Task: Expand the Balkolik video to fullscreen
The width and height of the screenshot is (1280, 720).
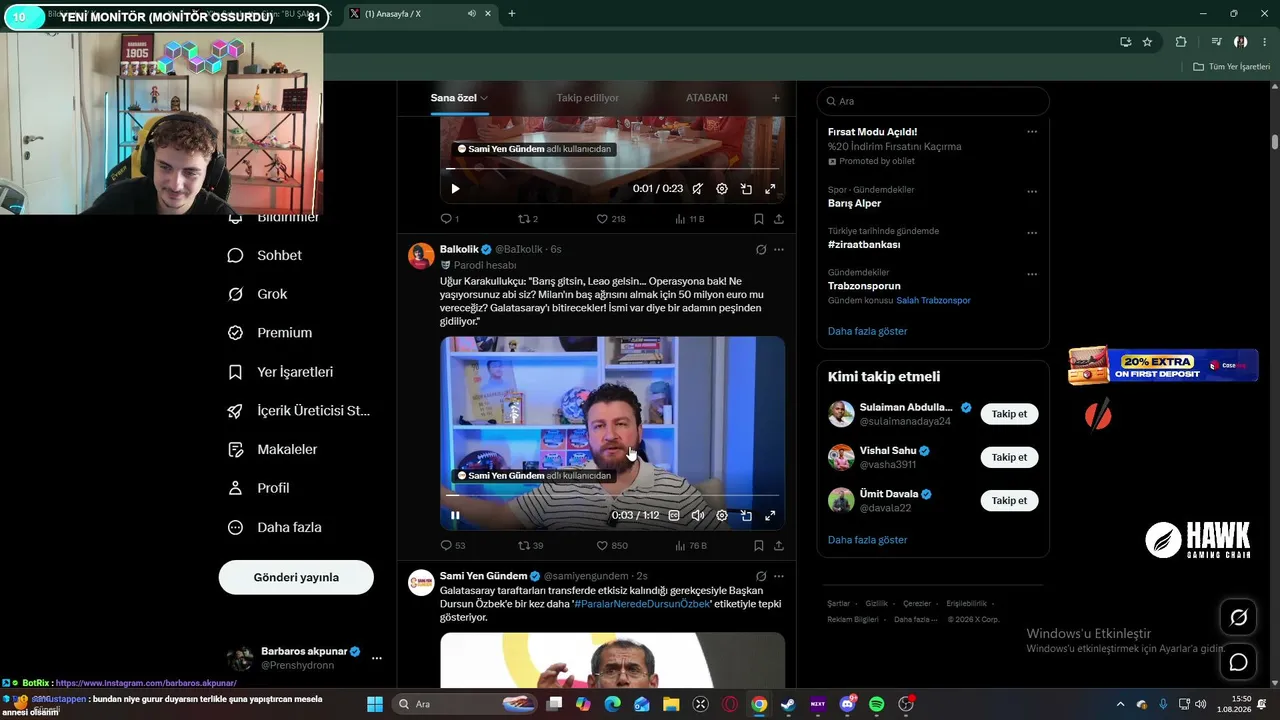Action: click(770, 516)
